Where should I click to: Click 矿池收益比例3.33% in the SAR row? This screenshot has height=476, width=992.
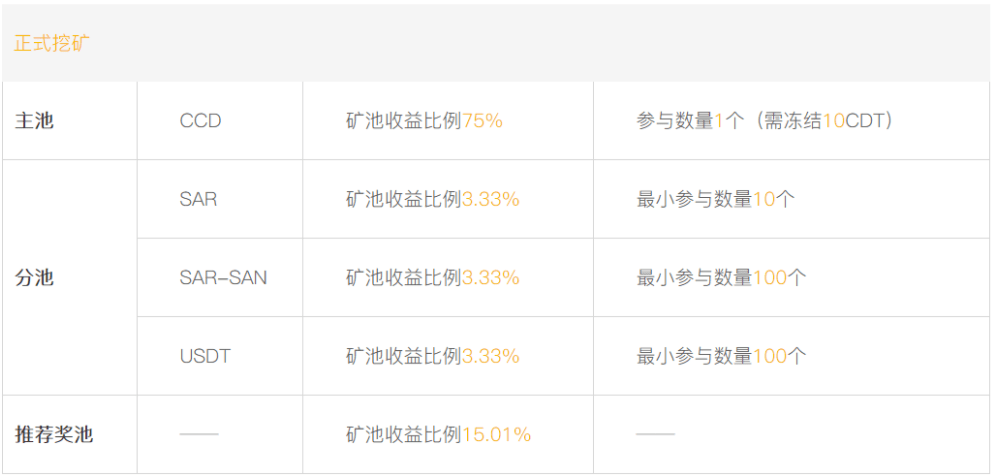pyautogui.click(x=433, y=199)
